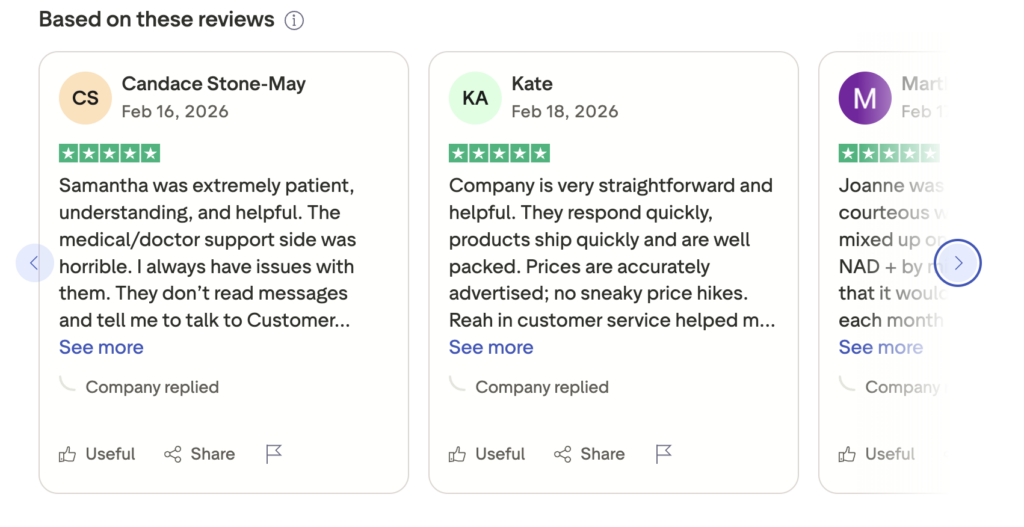Click the info icon beside review heading
This screenshot has height=527, width=1024.
294,20
